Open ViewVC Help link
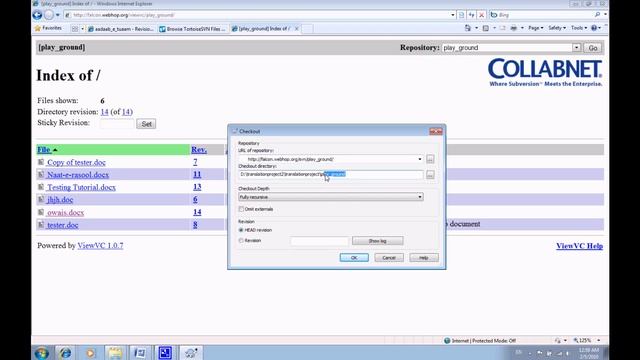 pos(579,246)
